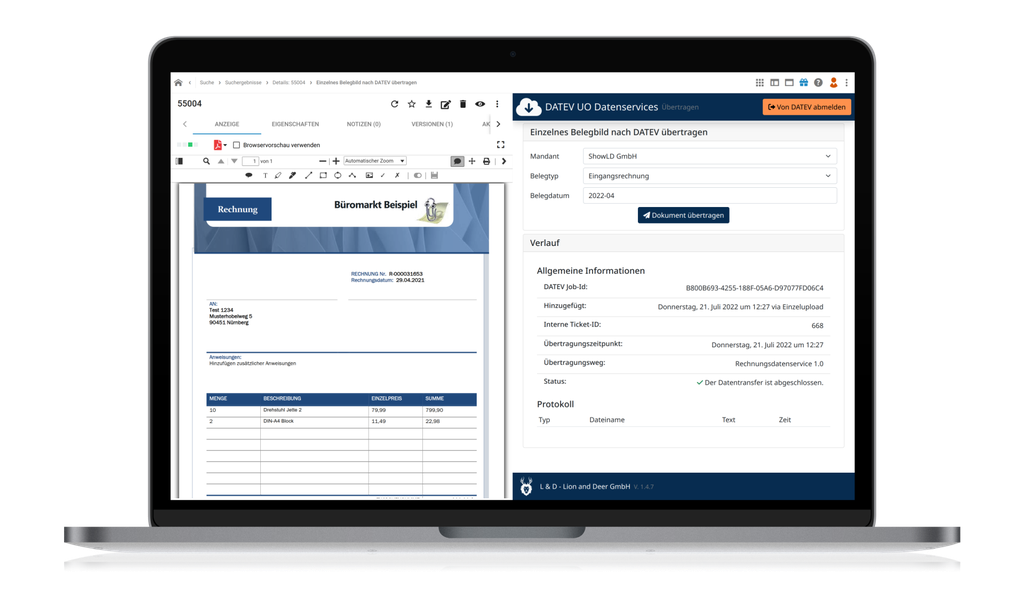The height and width of the screenshot is (589, 1024).
Task: Open top-right three-dot menu
Action: pos(846,82)
